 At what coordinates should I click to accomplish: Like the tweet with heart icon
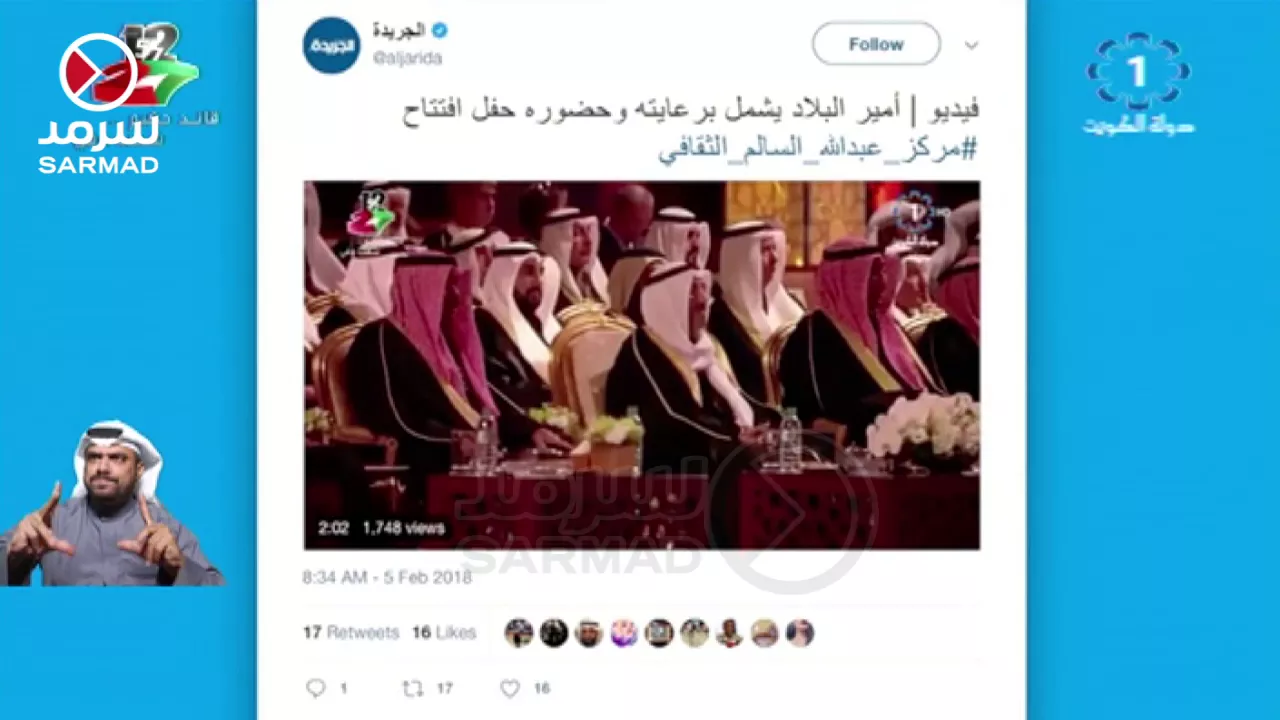tap(510, 688)
